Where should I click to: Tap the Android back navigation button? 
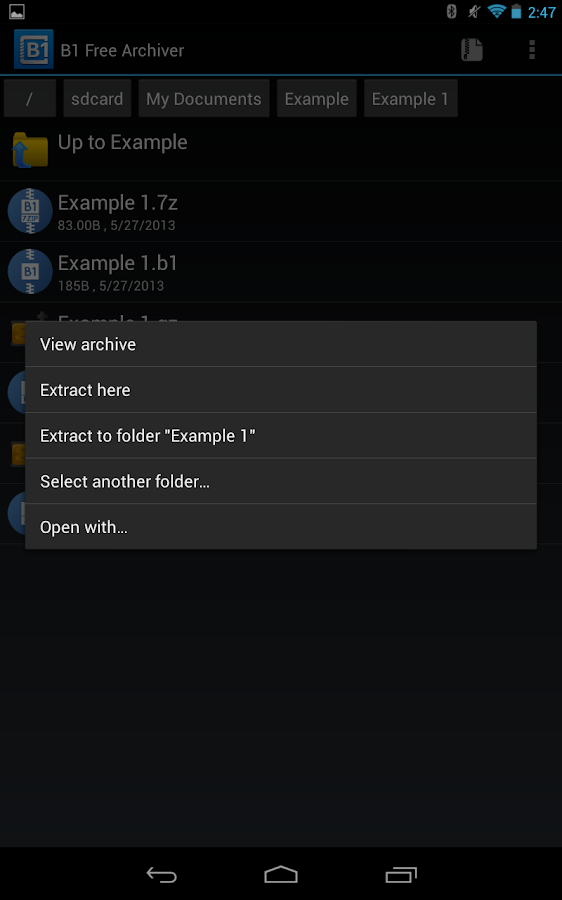point(161,874)
